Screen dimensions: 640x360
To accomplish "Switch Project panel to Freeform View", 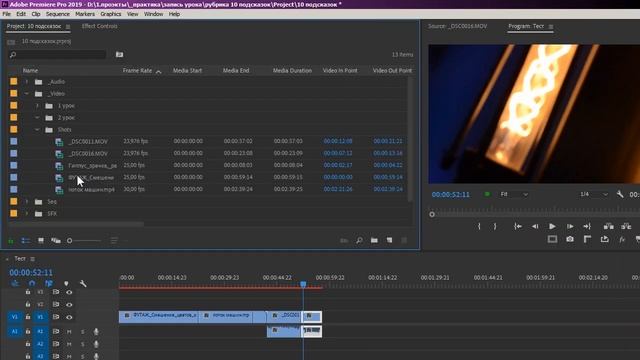I will point(56,241).
